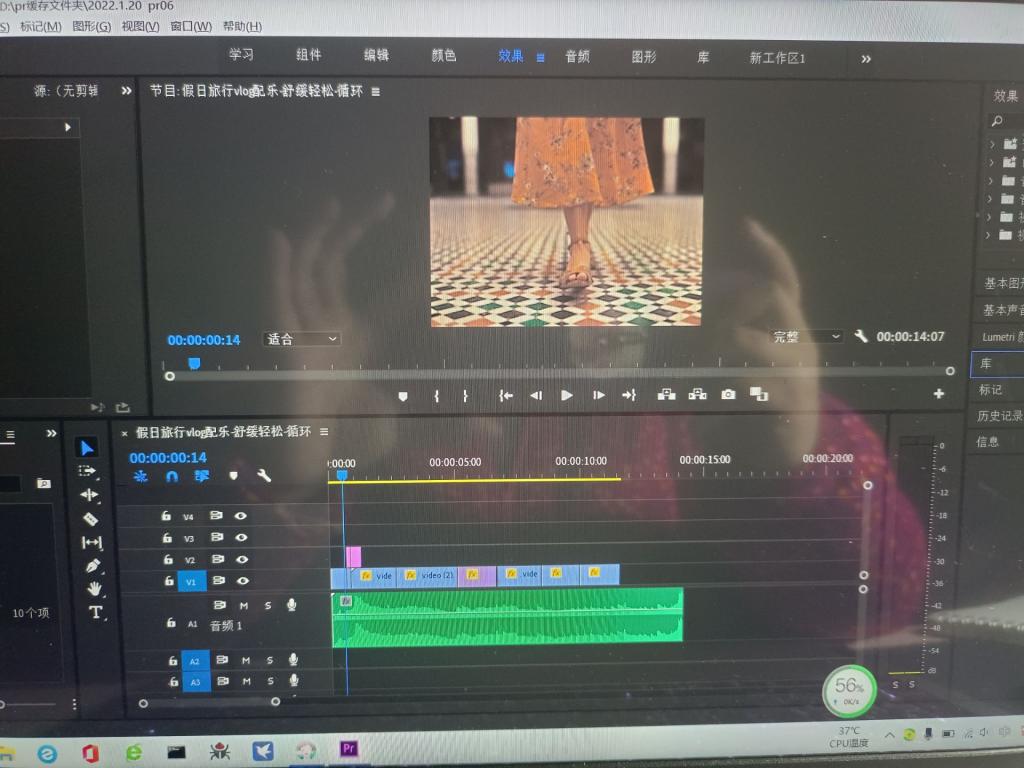Expand the workspace overflow chevron

(x=866, y=59)
